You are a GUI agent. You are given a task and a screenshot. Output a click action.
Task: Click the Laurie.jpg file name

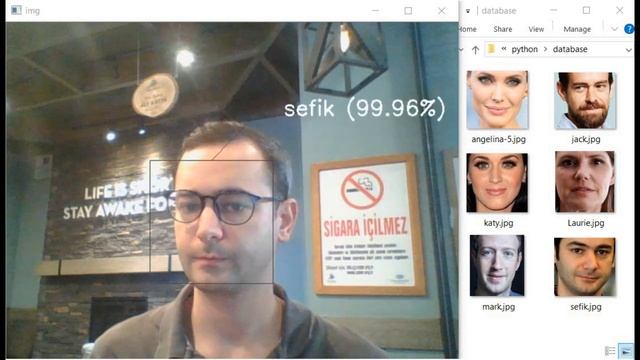click(x=586, y=223)
